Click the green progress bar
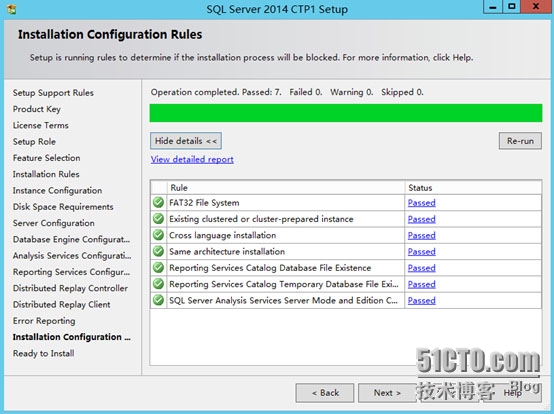The width and height of the screenshot is (554, 414). [x=346, y=113]
